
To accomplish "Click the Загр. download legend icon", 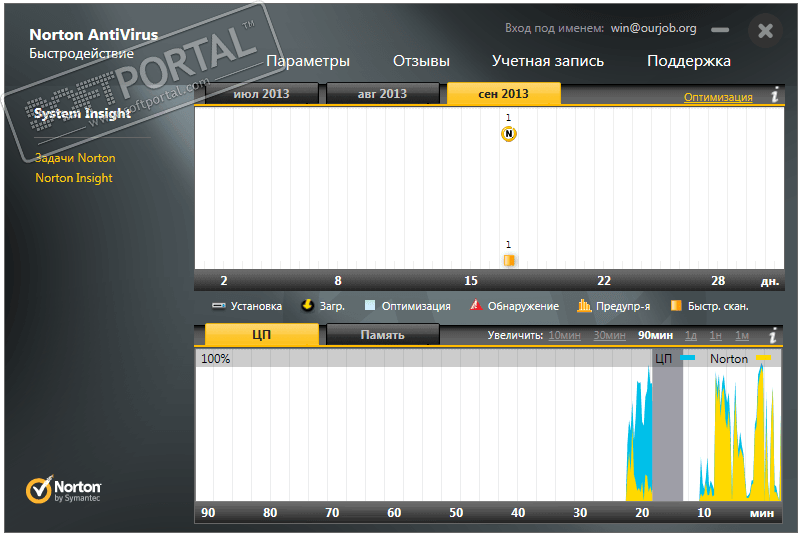I will [x=307, y=305].
